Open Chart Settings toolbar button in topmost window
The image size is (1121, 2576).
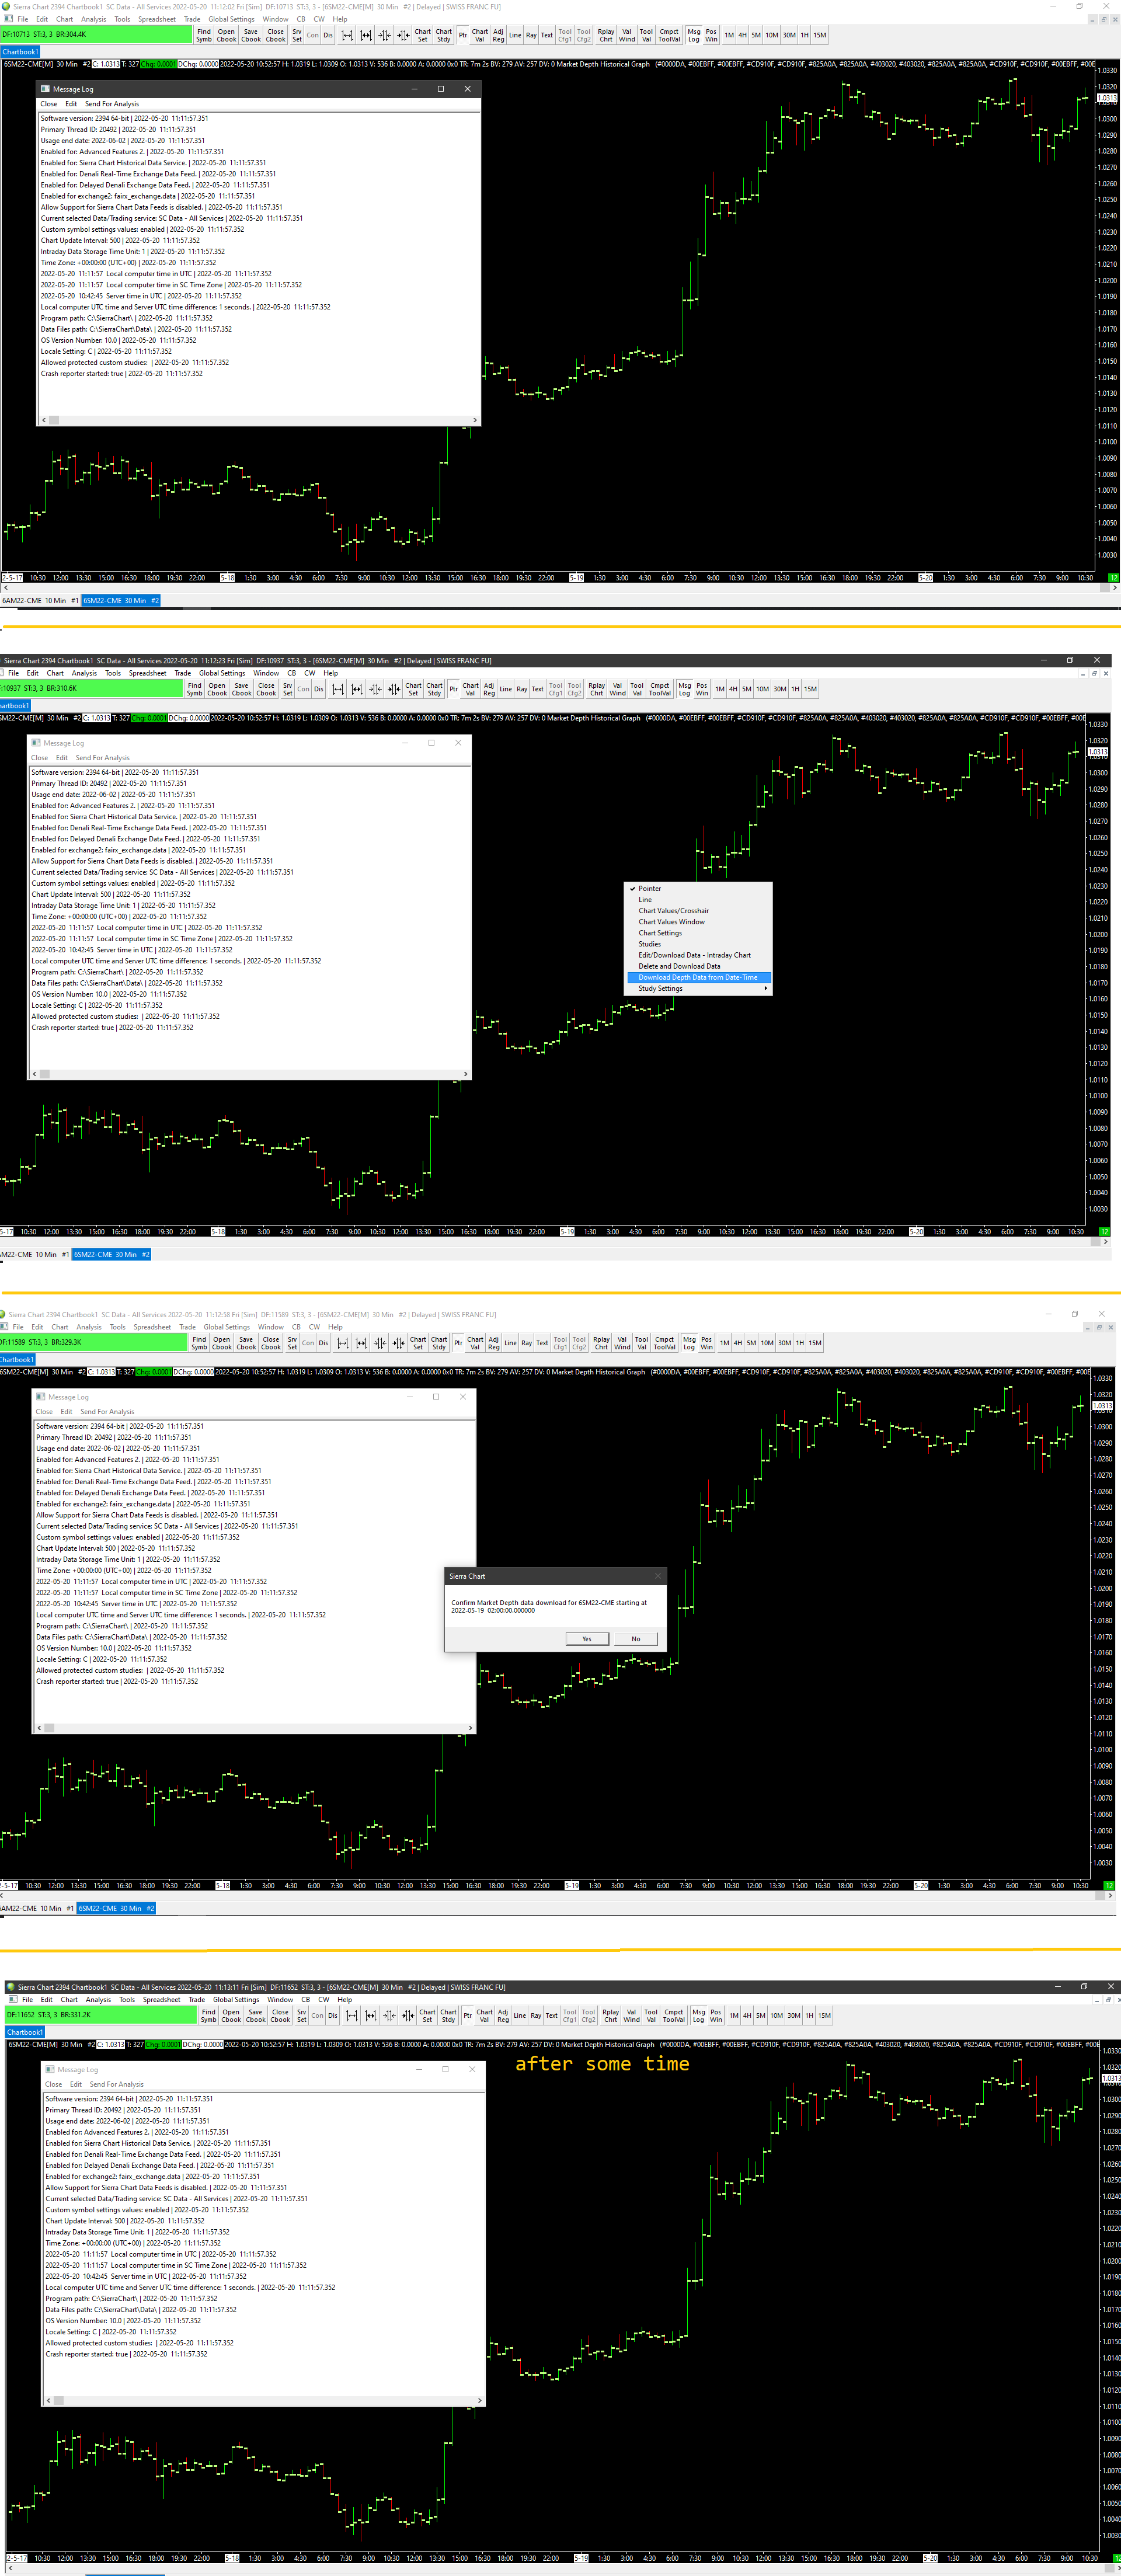(423, 35)
